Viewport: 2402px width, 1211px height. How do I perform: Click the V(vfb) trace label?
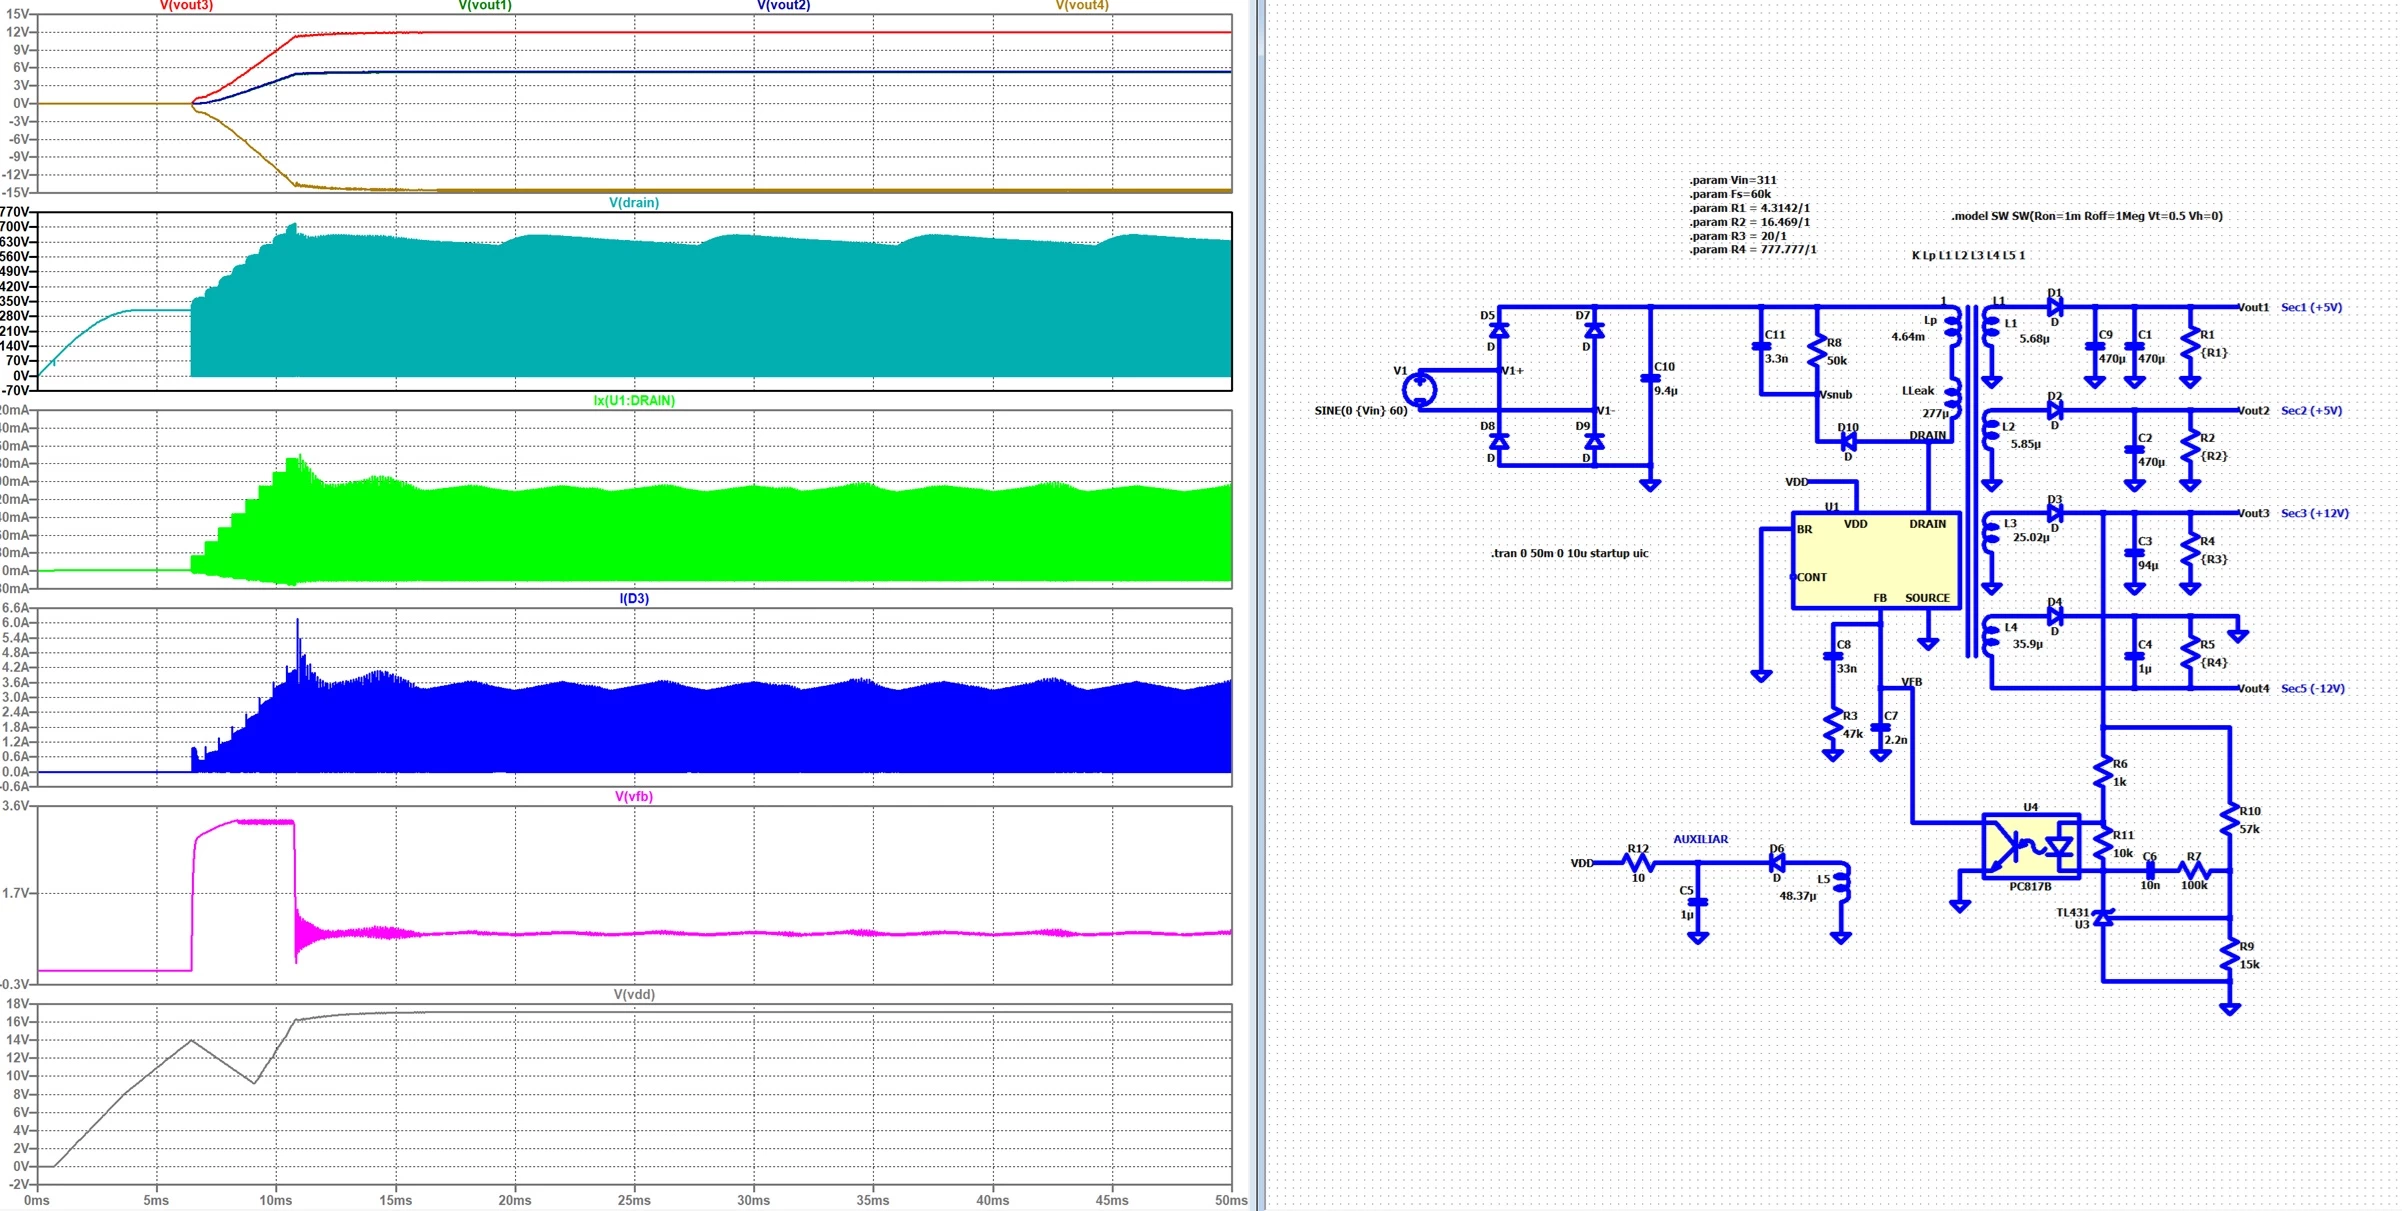click(x=634, y=797)
